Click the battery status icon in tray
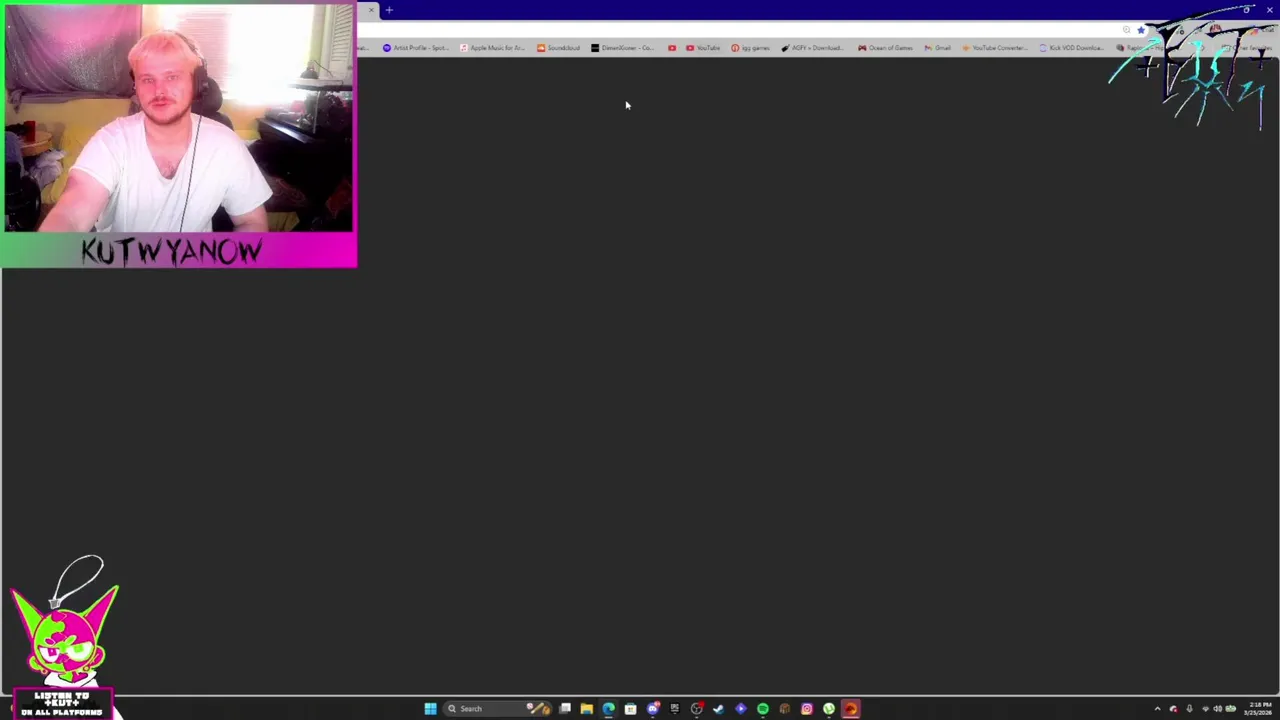1280x720 pixels. pyautogui.click(x=1231, y=709)
